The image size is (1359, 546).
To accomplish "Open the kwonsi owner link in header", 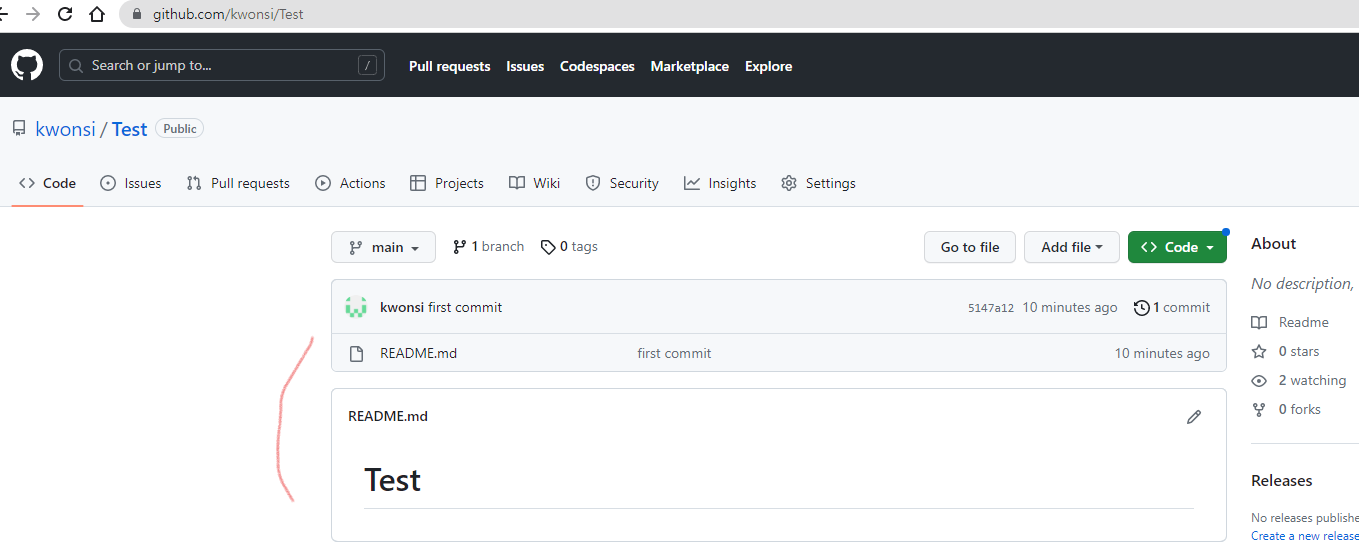I will pos(65,129).
